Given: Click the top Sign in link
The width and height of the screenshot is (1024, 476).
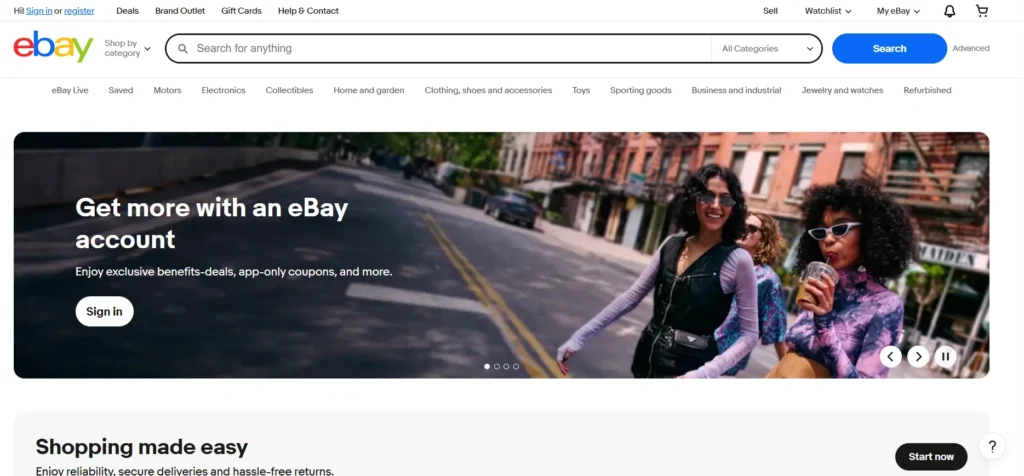Looking at the screenshot, I should 39,11.
